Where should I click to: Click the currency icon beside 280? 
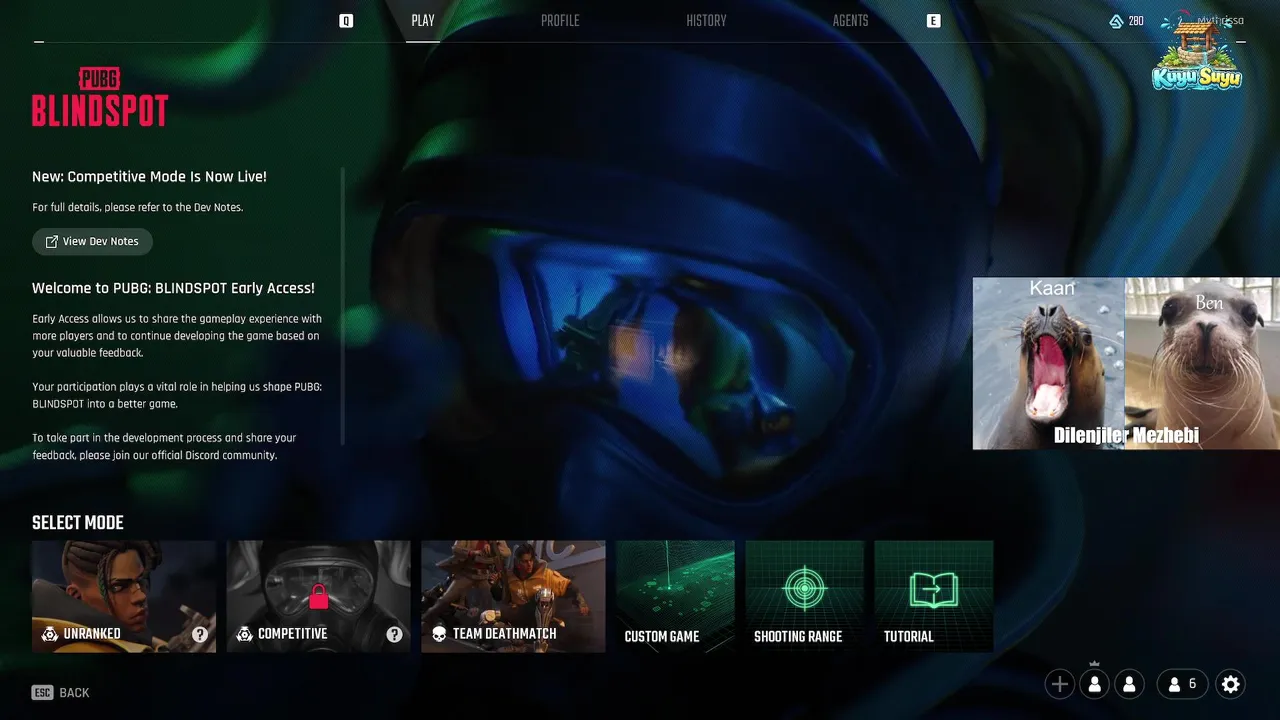(1117, 21)
